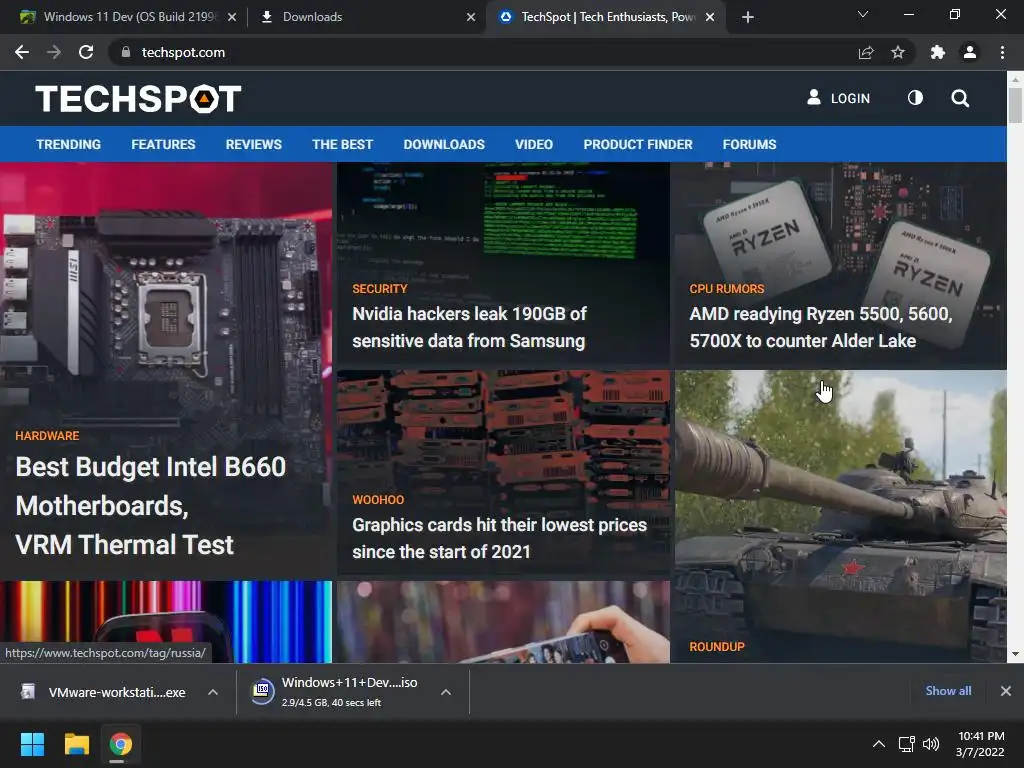The width and height of the screenshot is (1024, 768).
Task: Go back using the browser back arrow
Action: tap(22, 52)
